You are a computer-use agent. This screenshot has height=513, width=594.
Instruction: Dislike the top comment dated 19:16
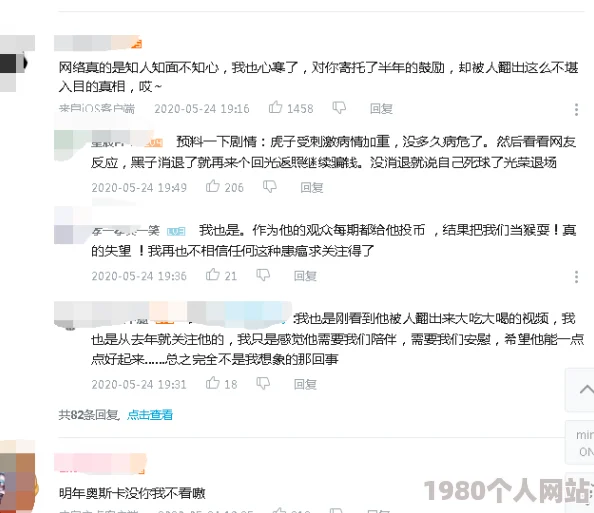click(x=339, y=108)
